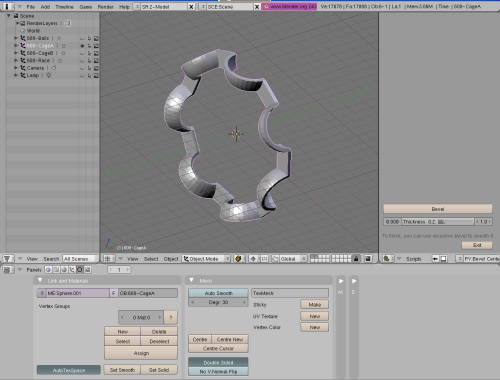Delete the SR:2-Model screen with X button
The width and height of the screenshot is (500, 380).
pyautogui.click(x=191, y=7)
